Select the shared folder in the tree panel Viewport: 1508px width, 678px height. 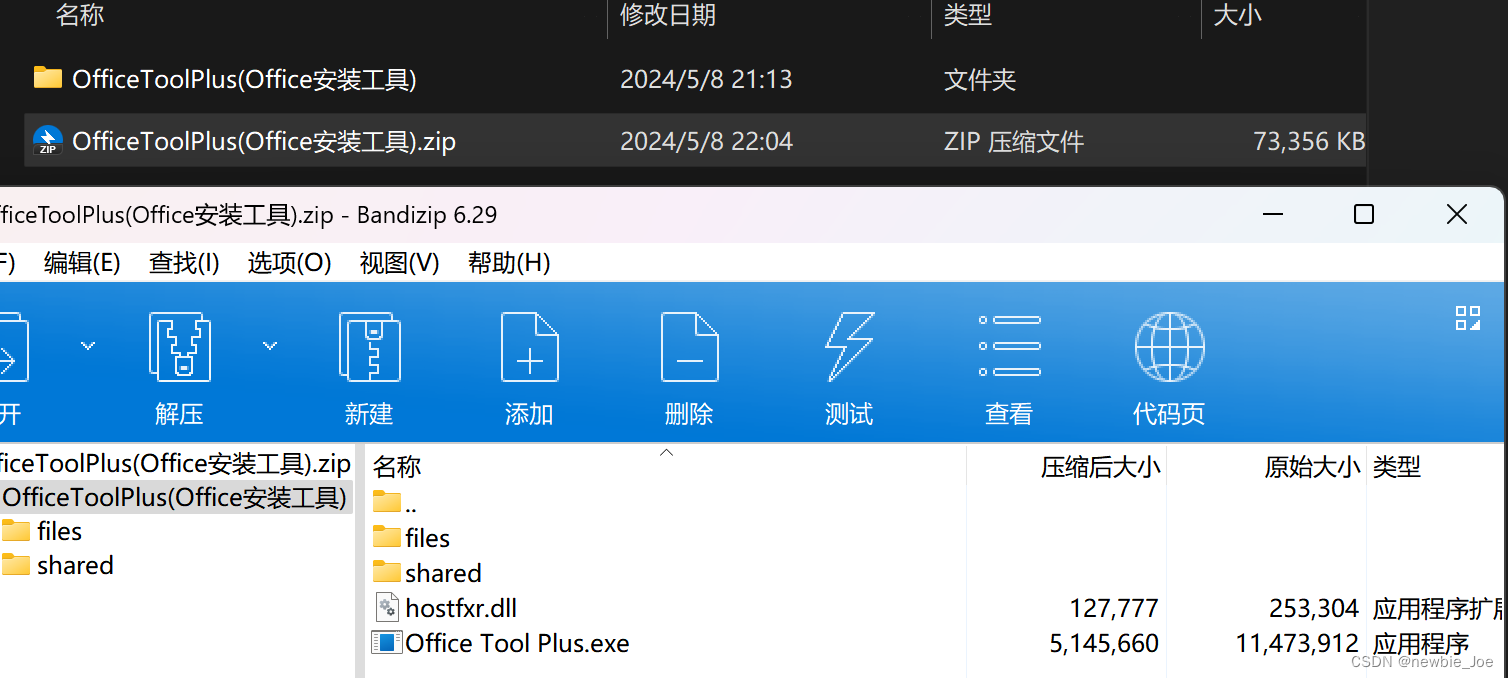tap(57, 565)
